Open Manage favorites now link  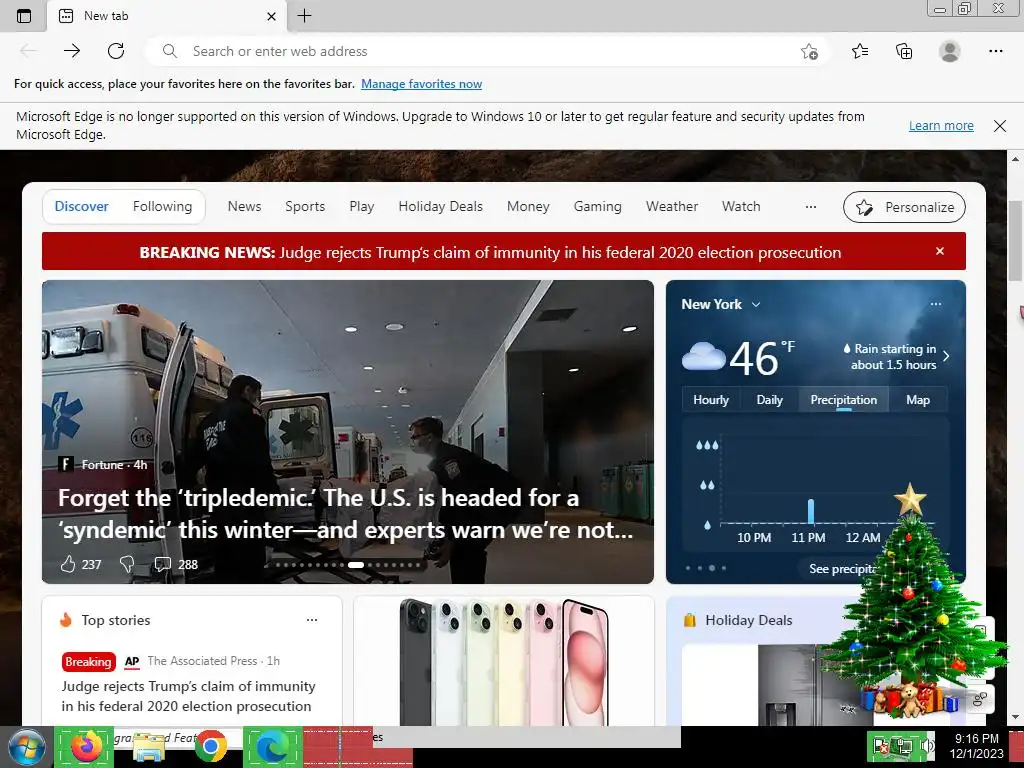click(421, 84)
